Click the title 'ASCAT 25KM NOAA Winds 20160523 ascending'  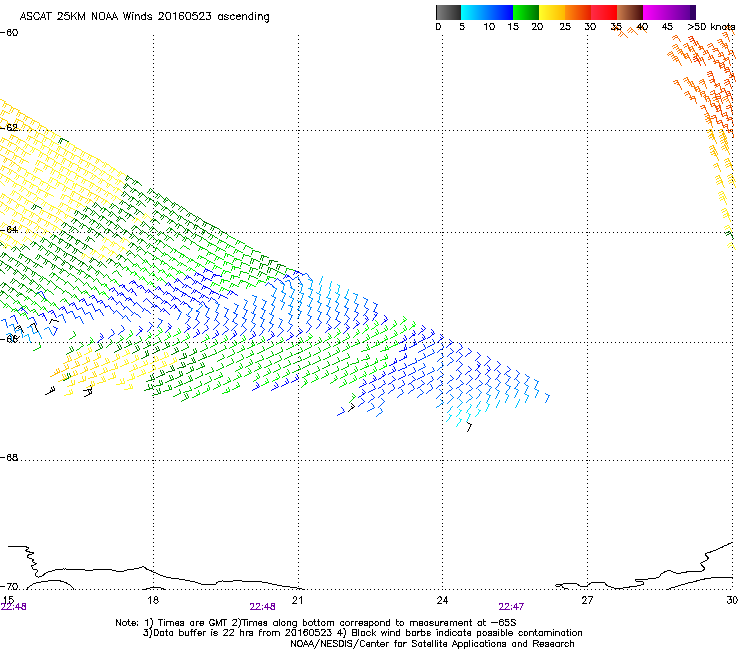(x=144, y=17)
